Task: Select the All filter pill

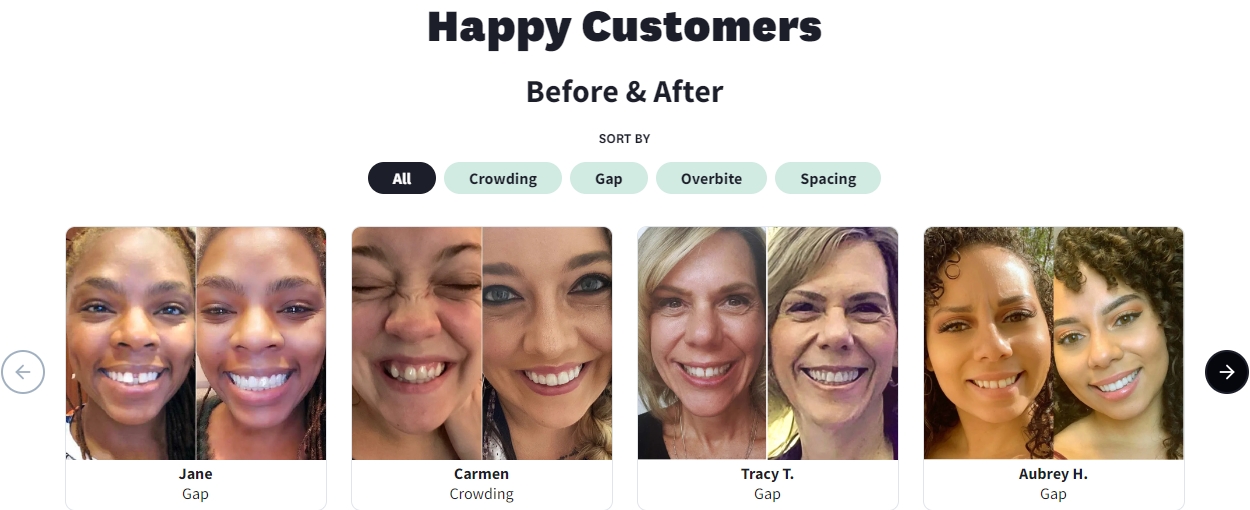Action: 402,178
